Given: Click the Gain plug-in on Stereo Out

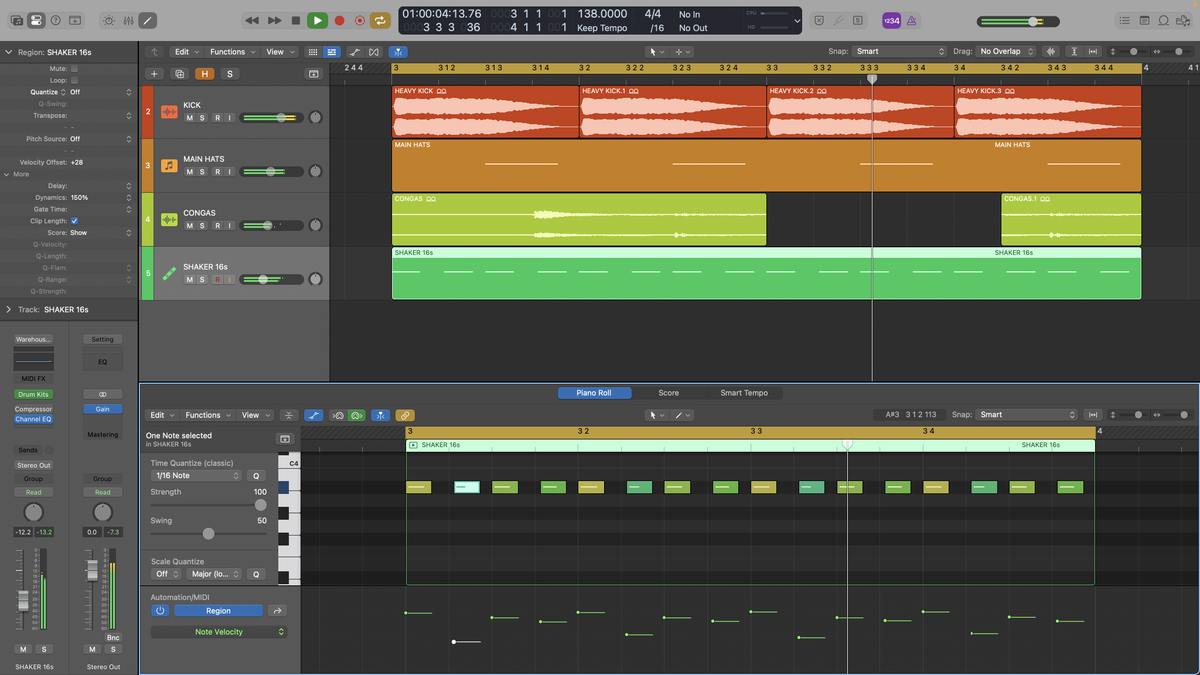Looking at the screenshot, I should click(103, 409).
